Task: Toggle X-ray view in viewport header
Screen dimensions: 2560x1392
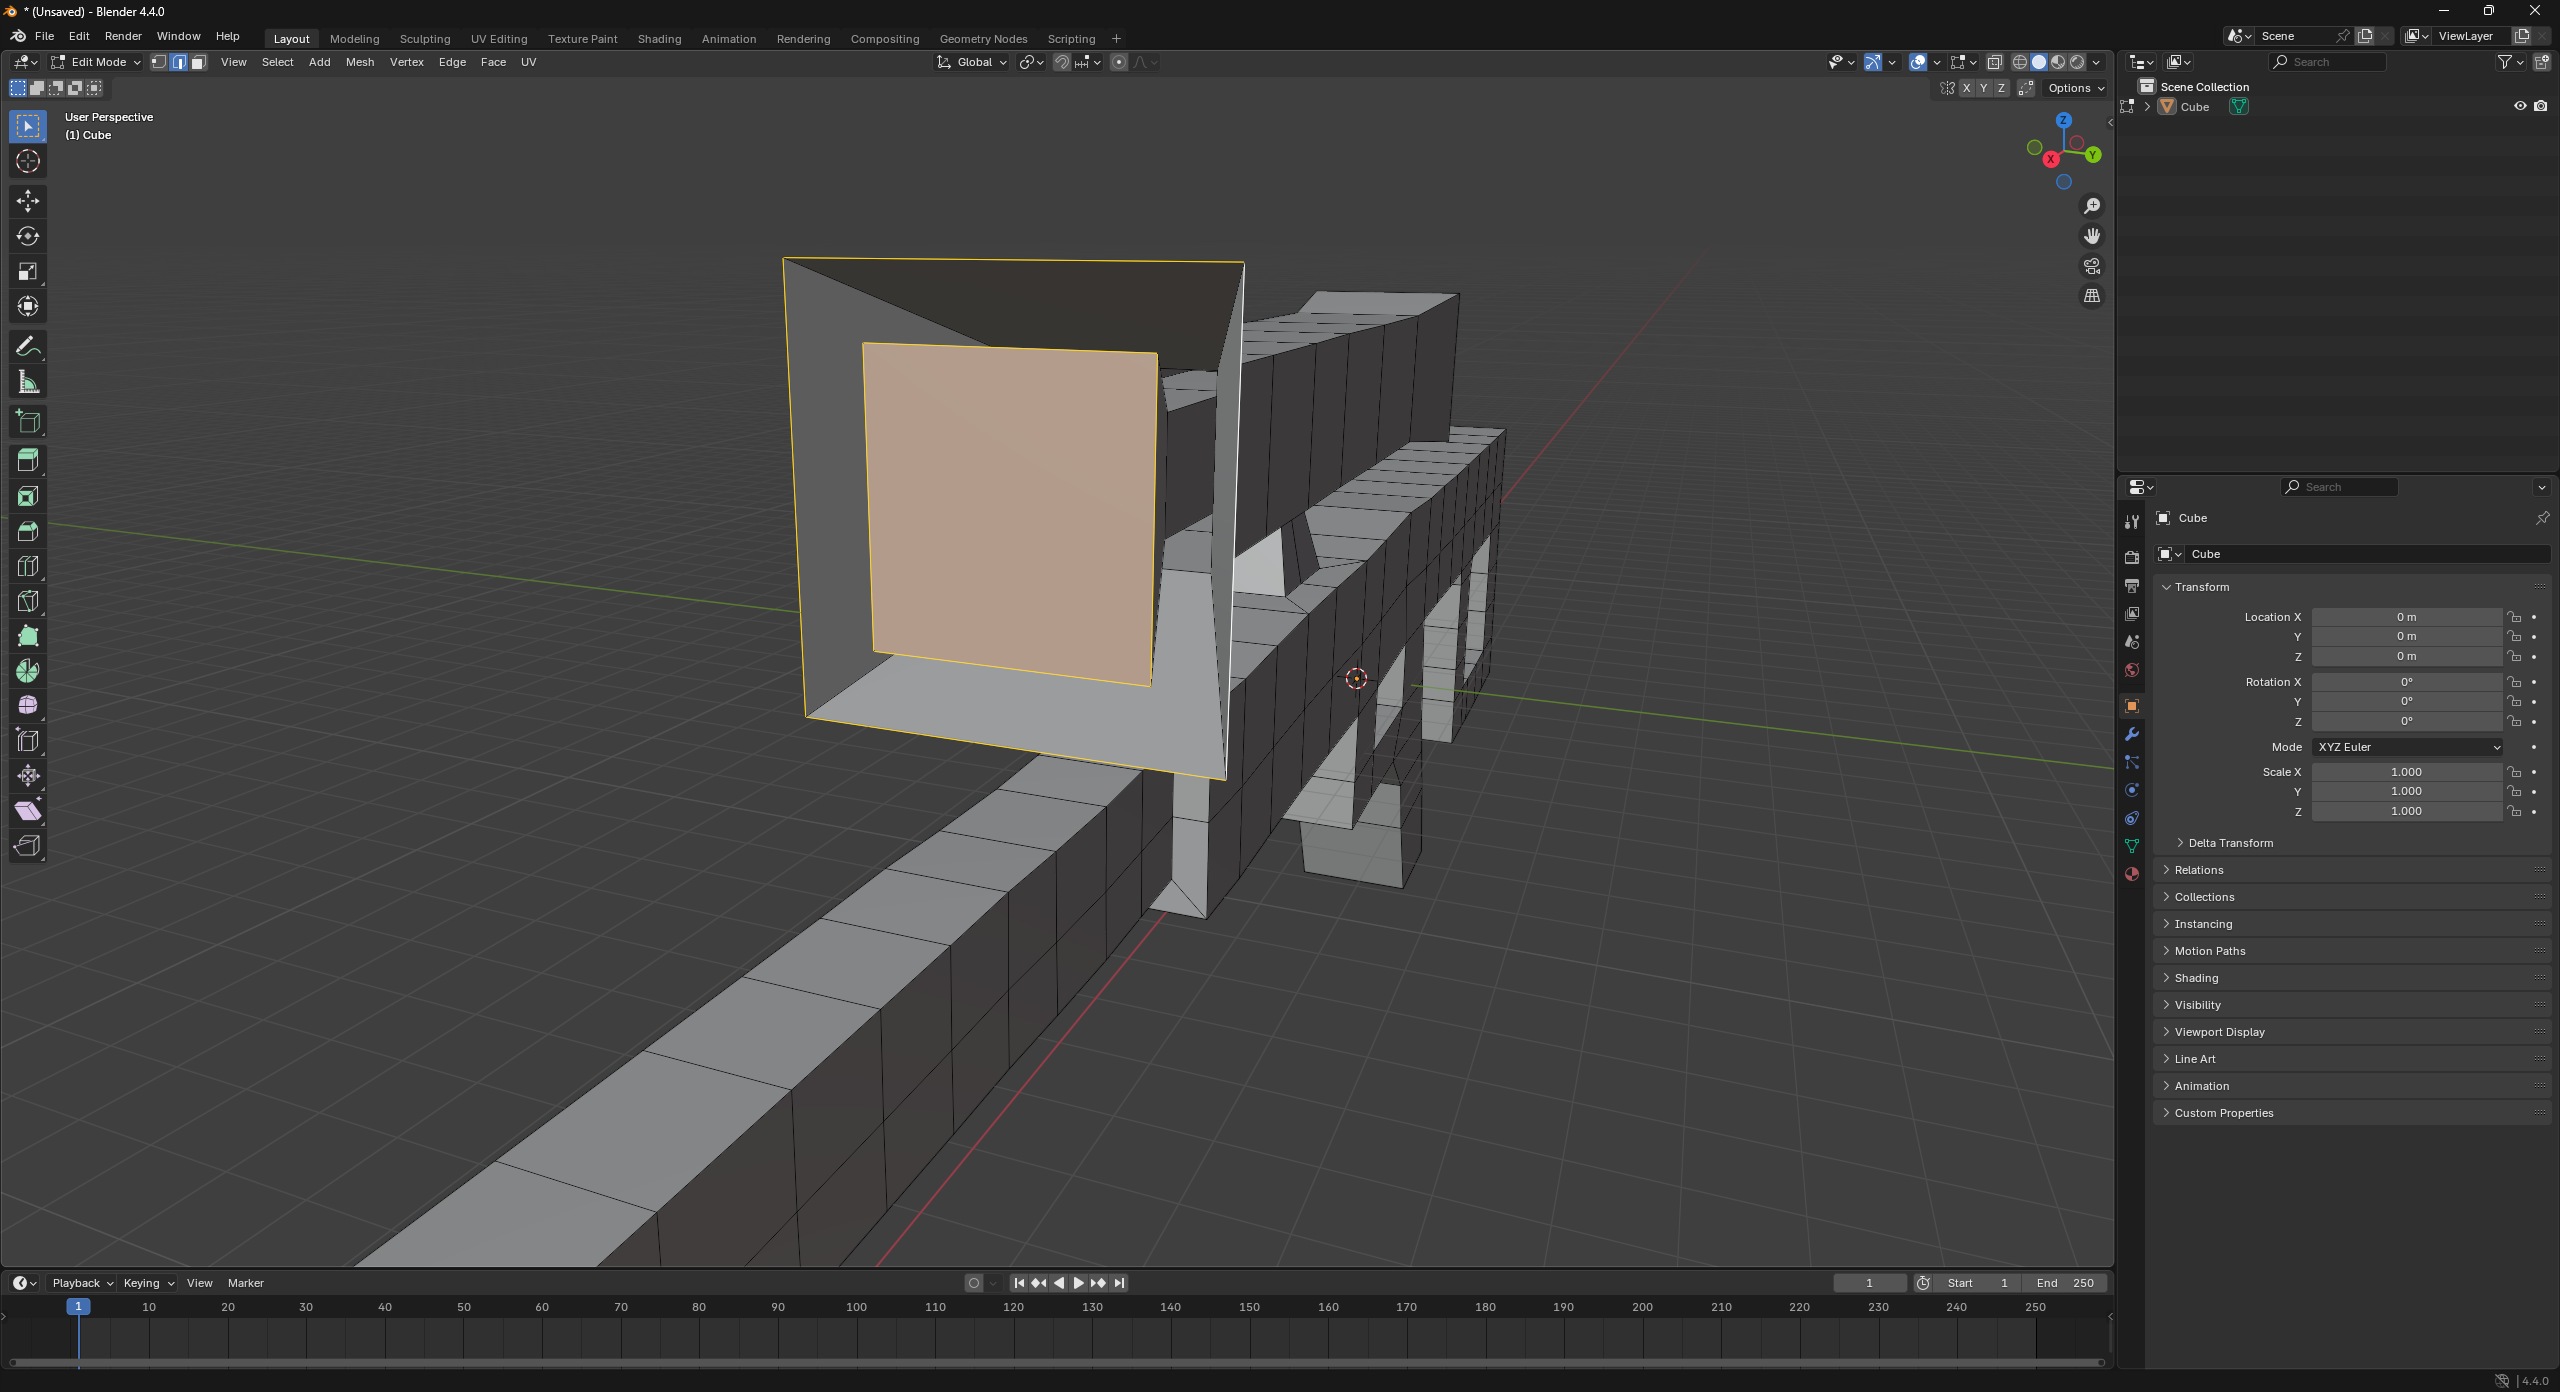Action: click(x=1995, y=62)
